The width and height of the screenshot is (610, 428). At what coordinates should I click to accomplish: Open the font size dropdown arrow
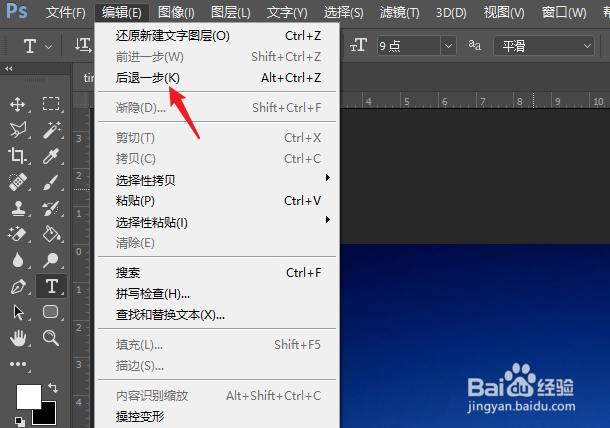(448, 46)
